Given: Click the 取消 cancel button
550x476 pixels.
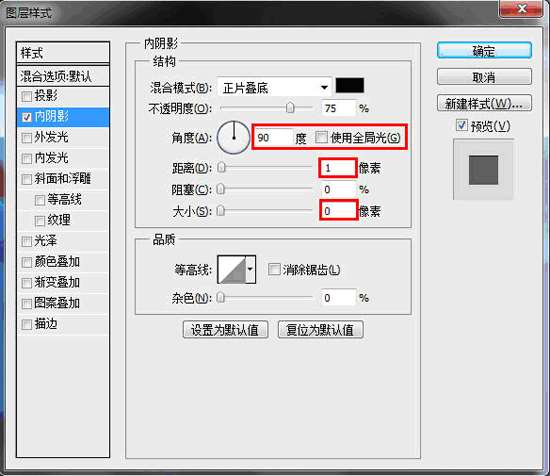Looking at the screenshot, I should [484, 77].
